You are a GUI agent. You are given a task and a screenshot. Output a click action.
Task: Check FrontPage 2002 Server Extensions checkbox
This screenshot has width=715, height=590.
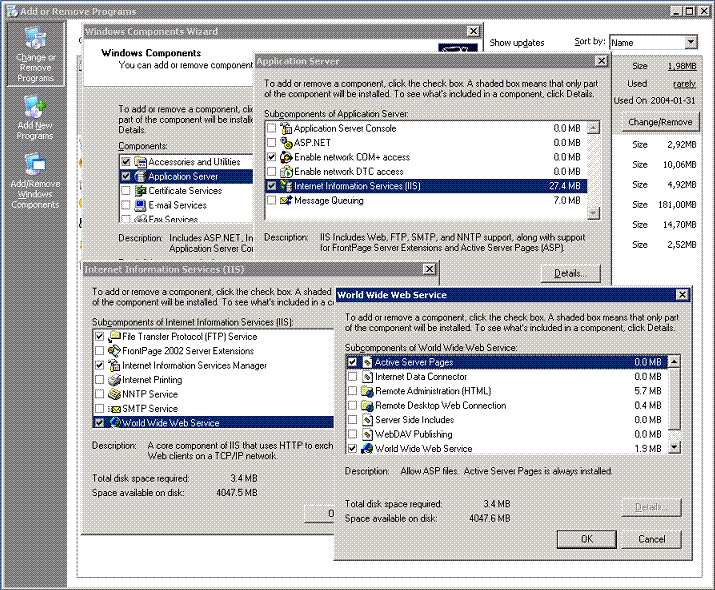coord(99,351)
